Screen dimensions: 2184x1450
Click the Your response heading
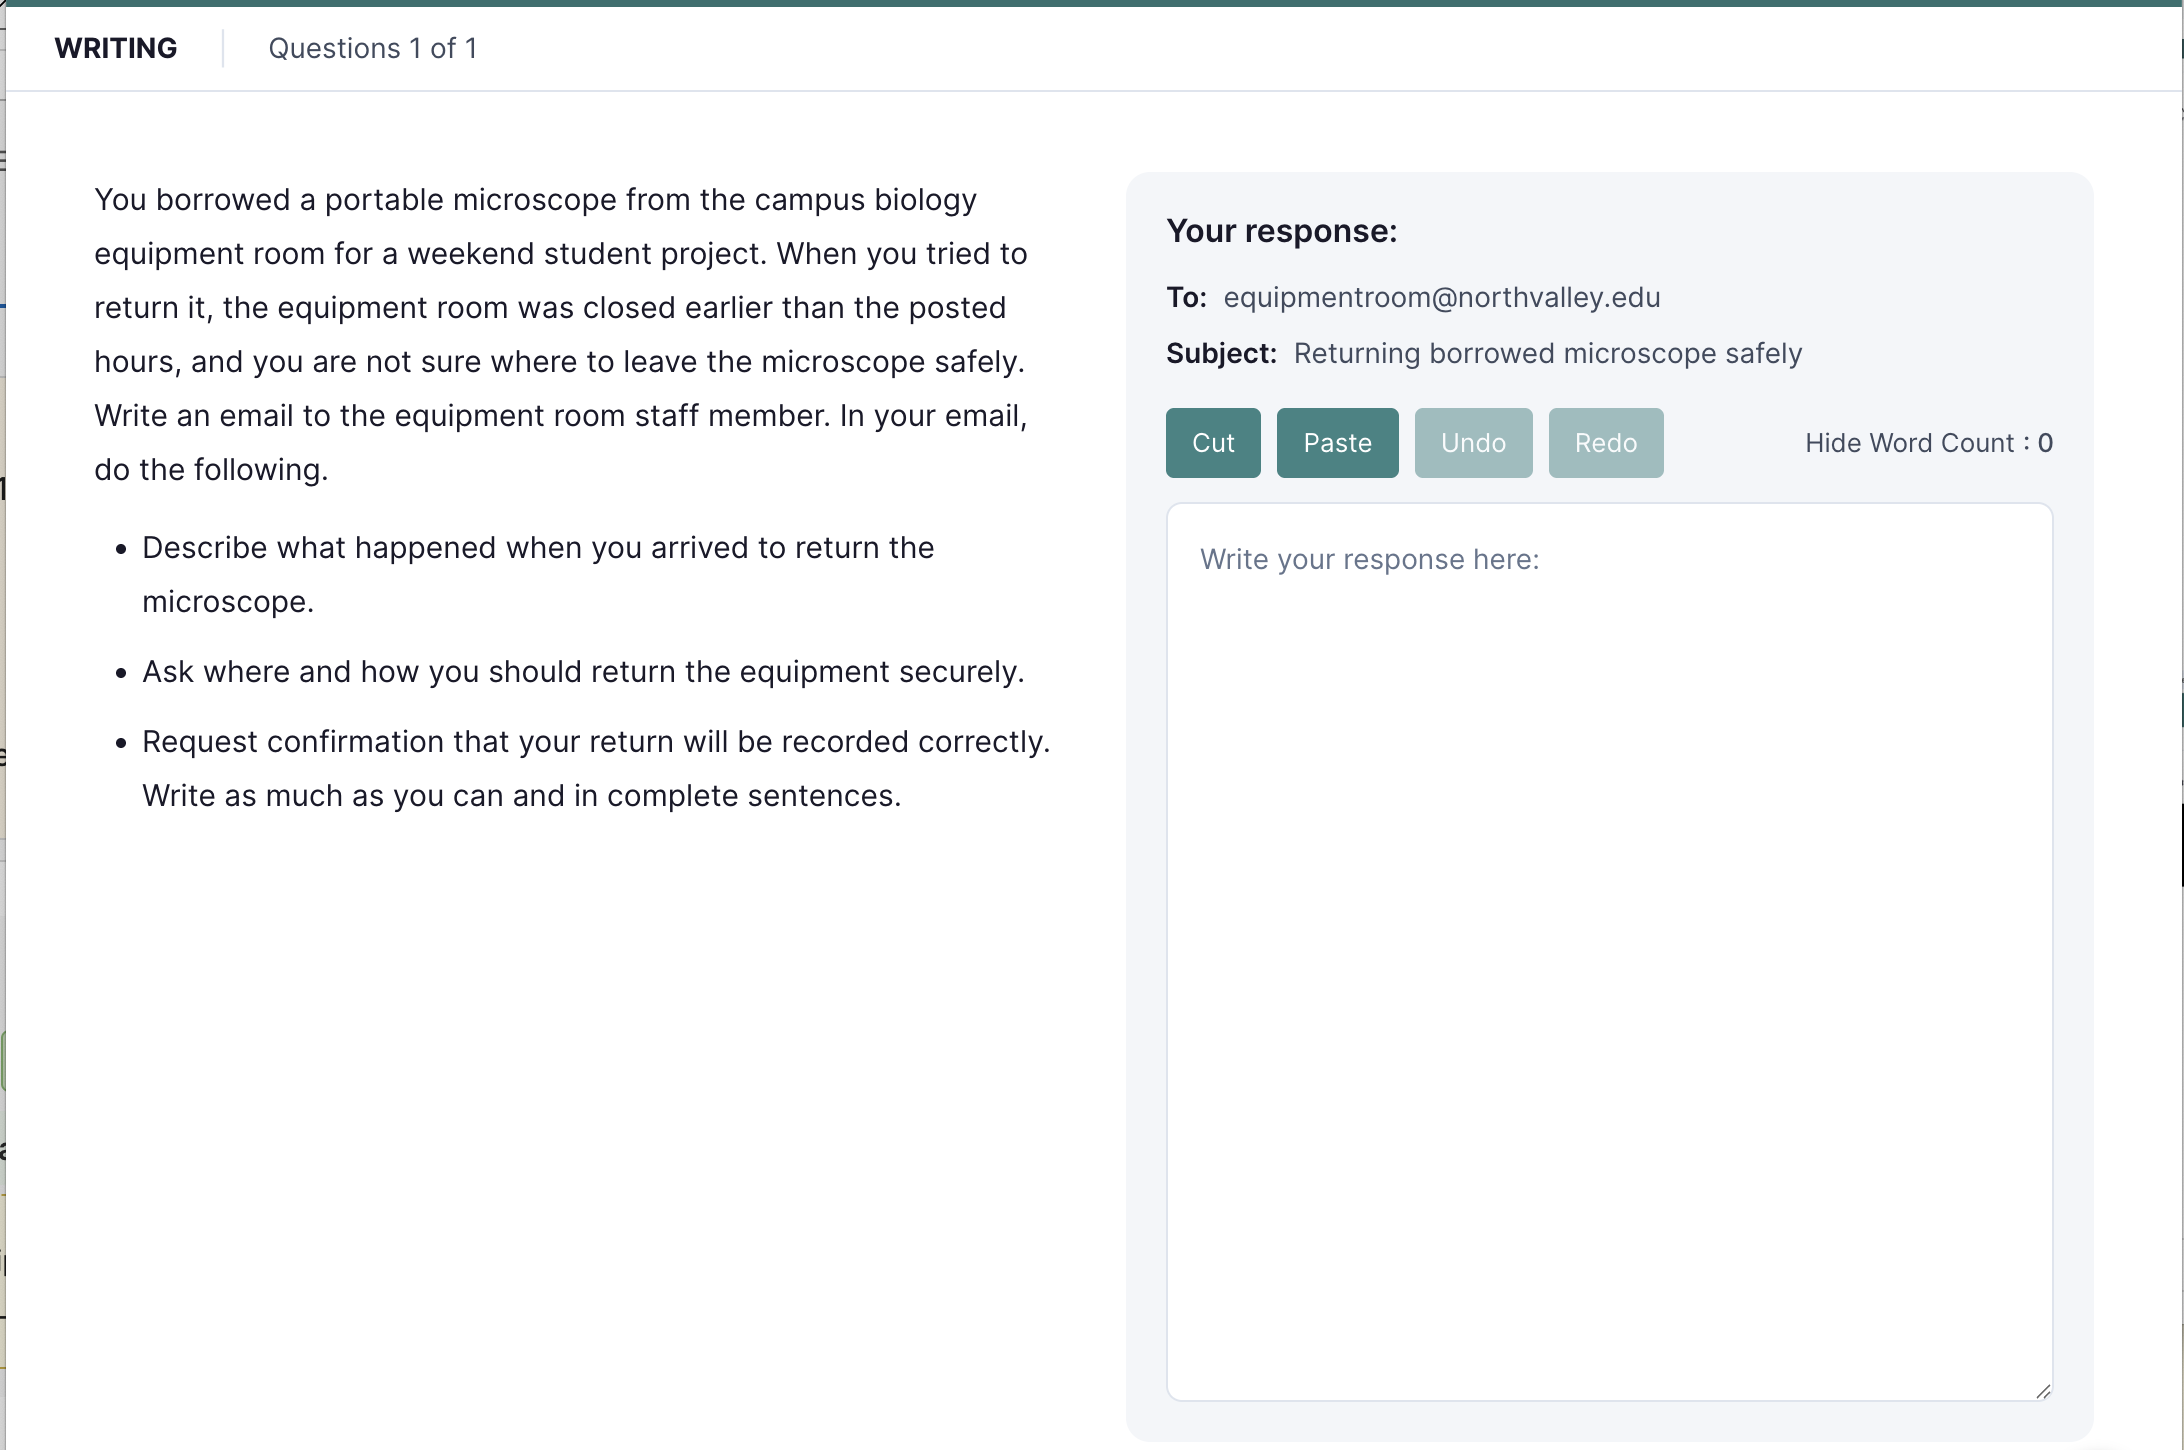pyautogui.click(x=1283, y=230)
